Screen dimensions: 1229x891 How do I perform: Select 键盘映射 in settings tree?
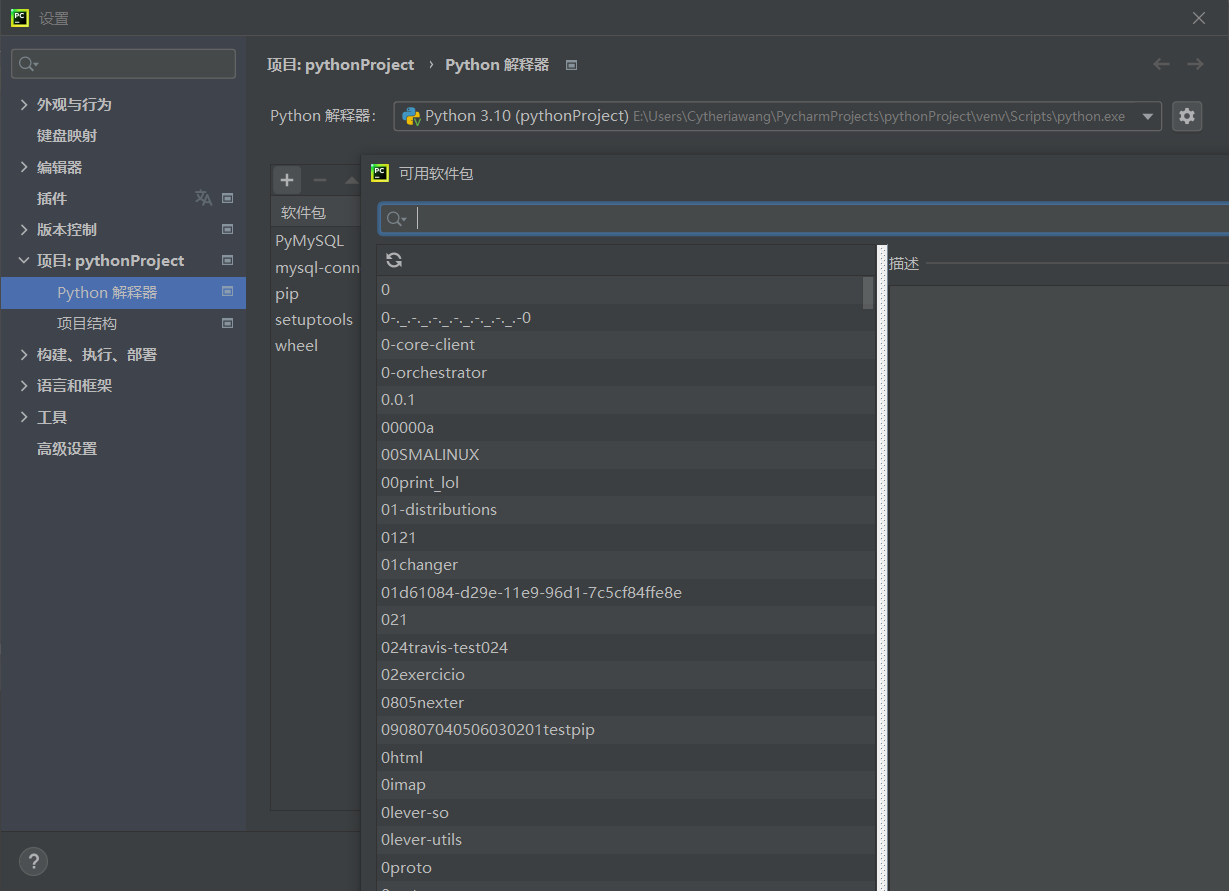pyautogui.click(x=67, y=135)
